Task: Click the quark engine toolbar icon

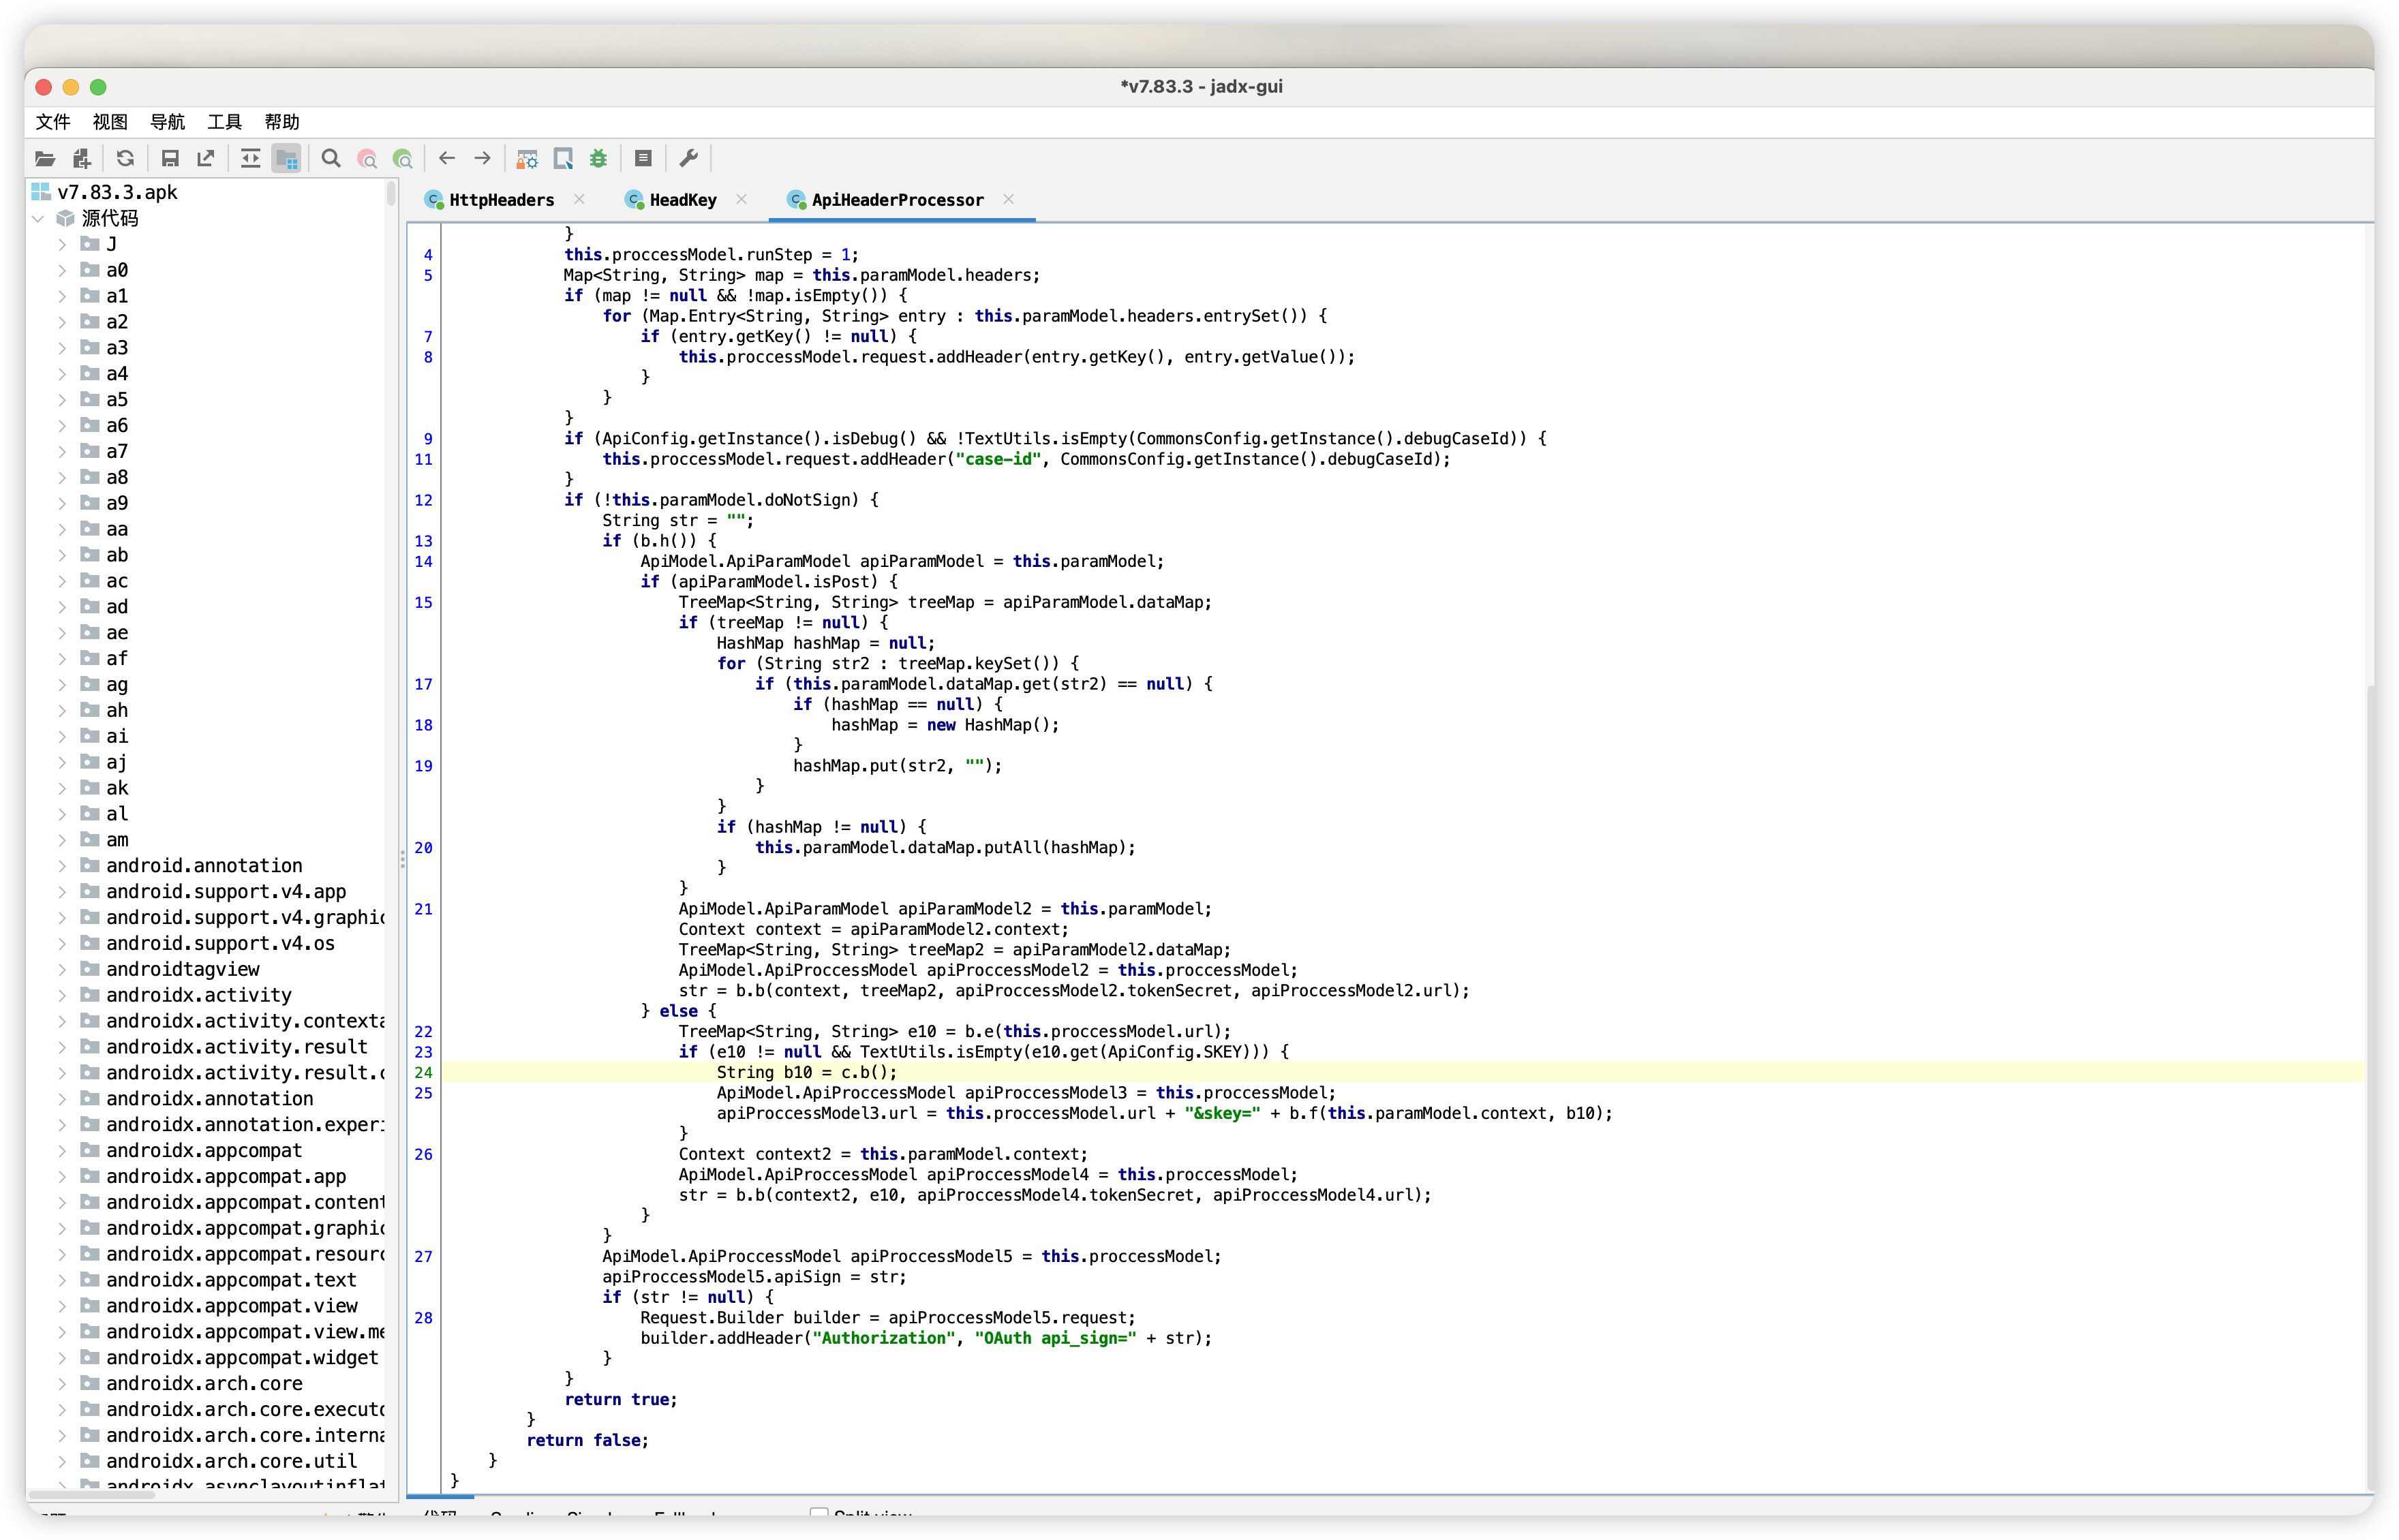Action: pyautogui.click(x=563, y=158)
